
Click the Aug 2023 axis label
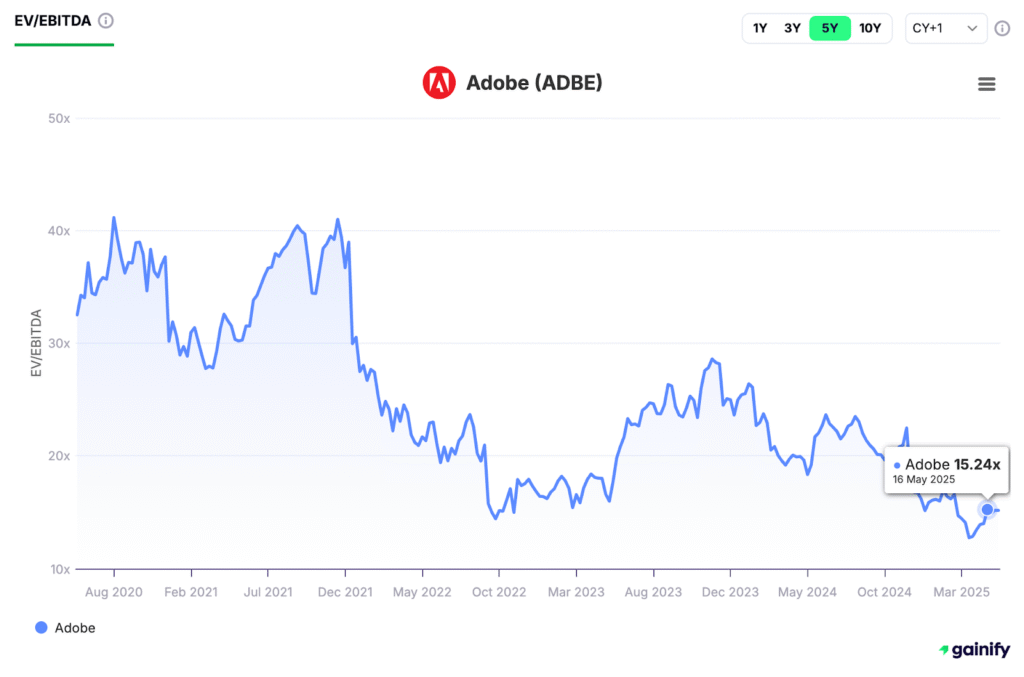point(653,592)
